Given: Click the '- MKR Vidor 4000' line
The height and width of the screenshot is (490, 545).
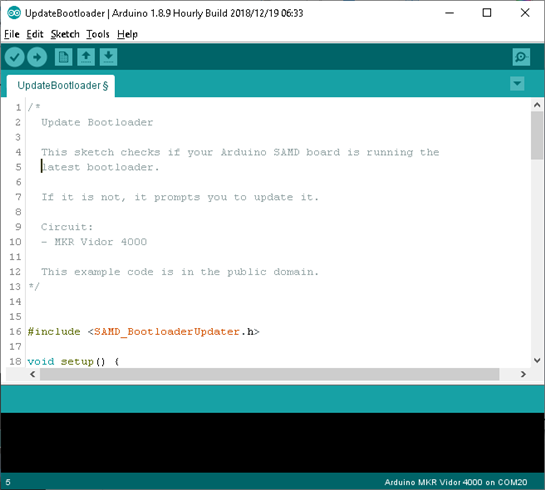Looking at the screenshot, I should [94, 242].
